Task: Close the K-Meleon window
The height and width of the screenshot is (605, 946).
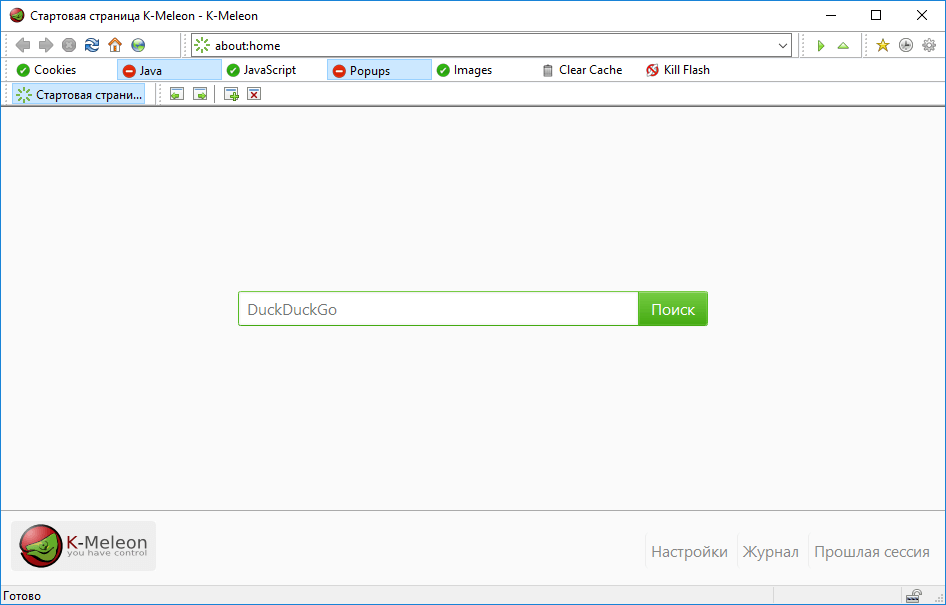Action: point(922,16)
